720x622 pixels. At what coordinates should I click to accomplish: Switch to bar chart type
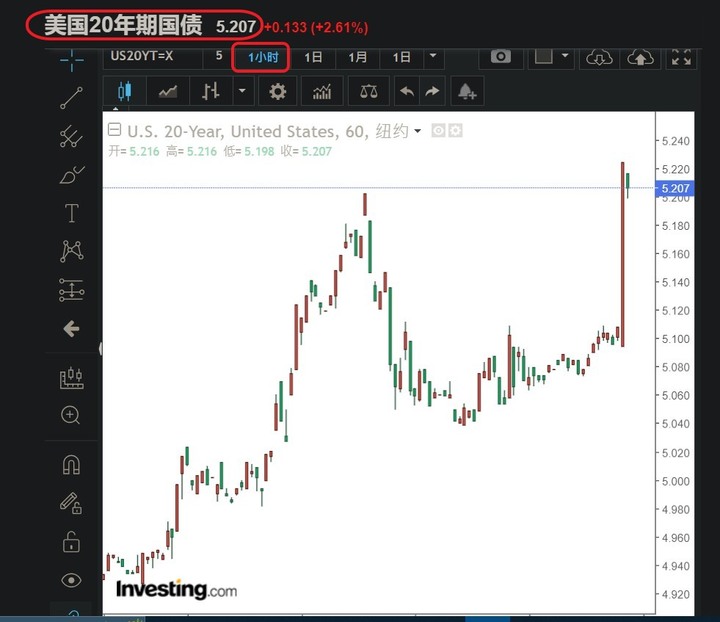click(x=211, y=91)
